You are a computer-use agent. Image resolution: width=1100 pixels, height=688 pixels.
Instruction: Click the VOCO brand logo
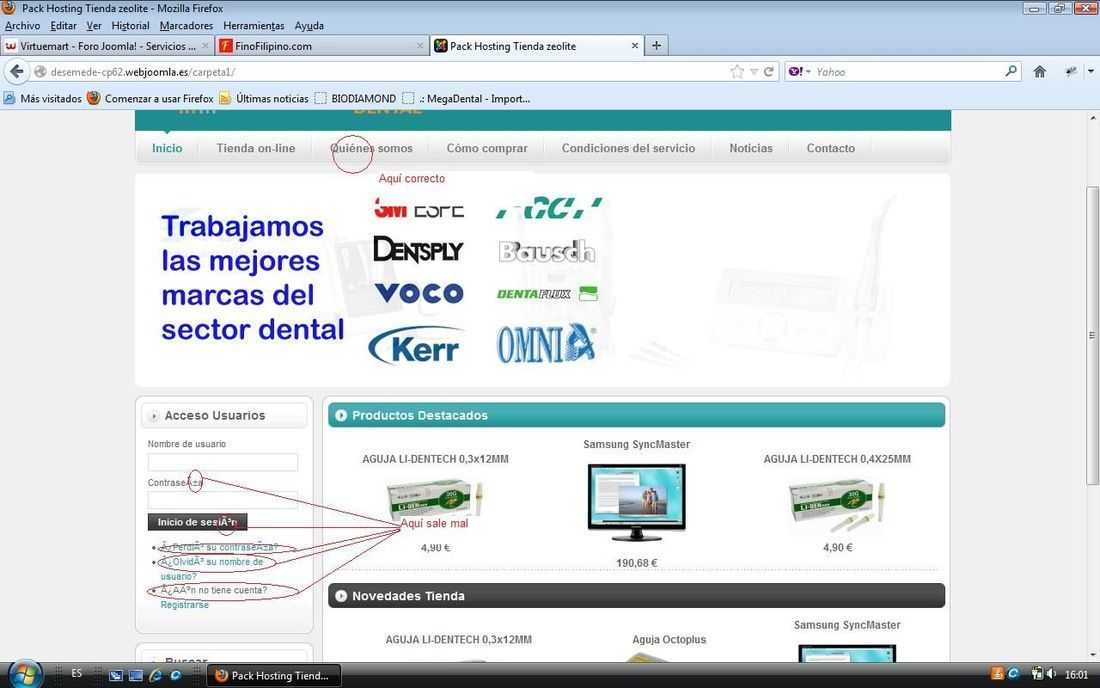(419, 292)
